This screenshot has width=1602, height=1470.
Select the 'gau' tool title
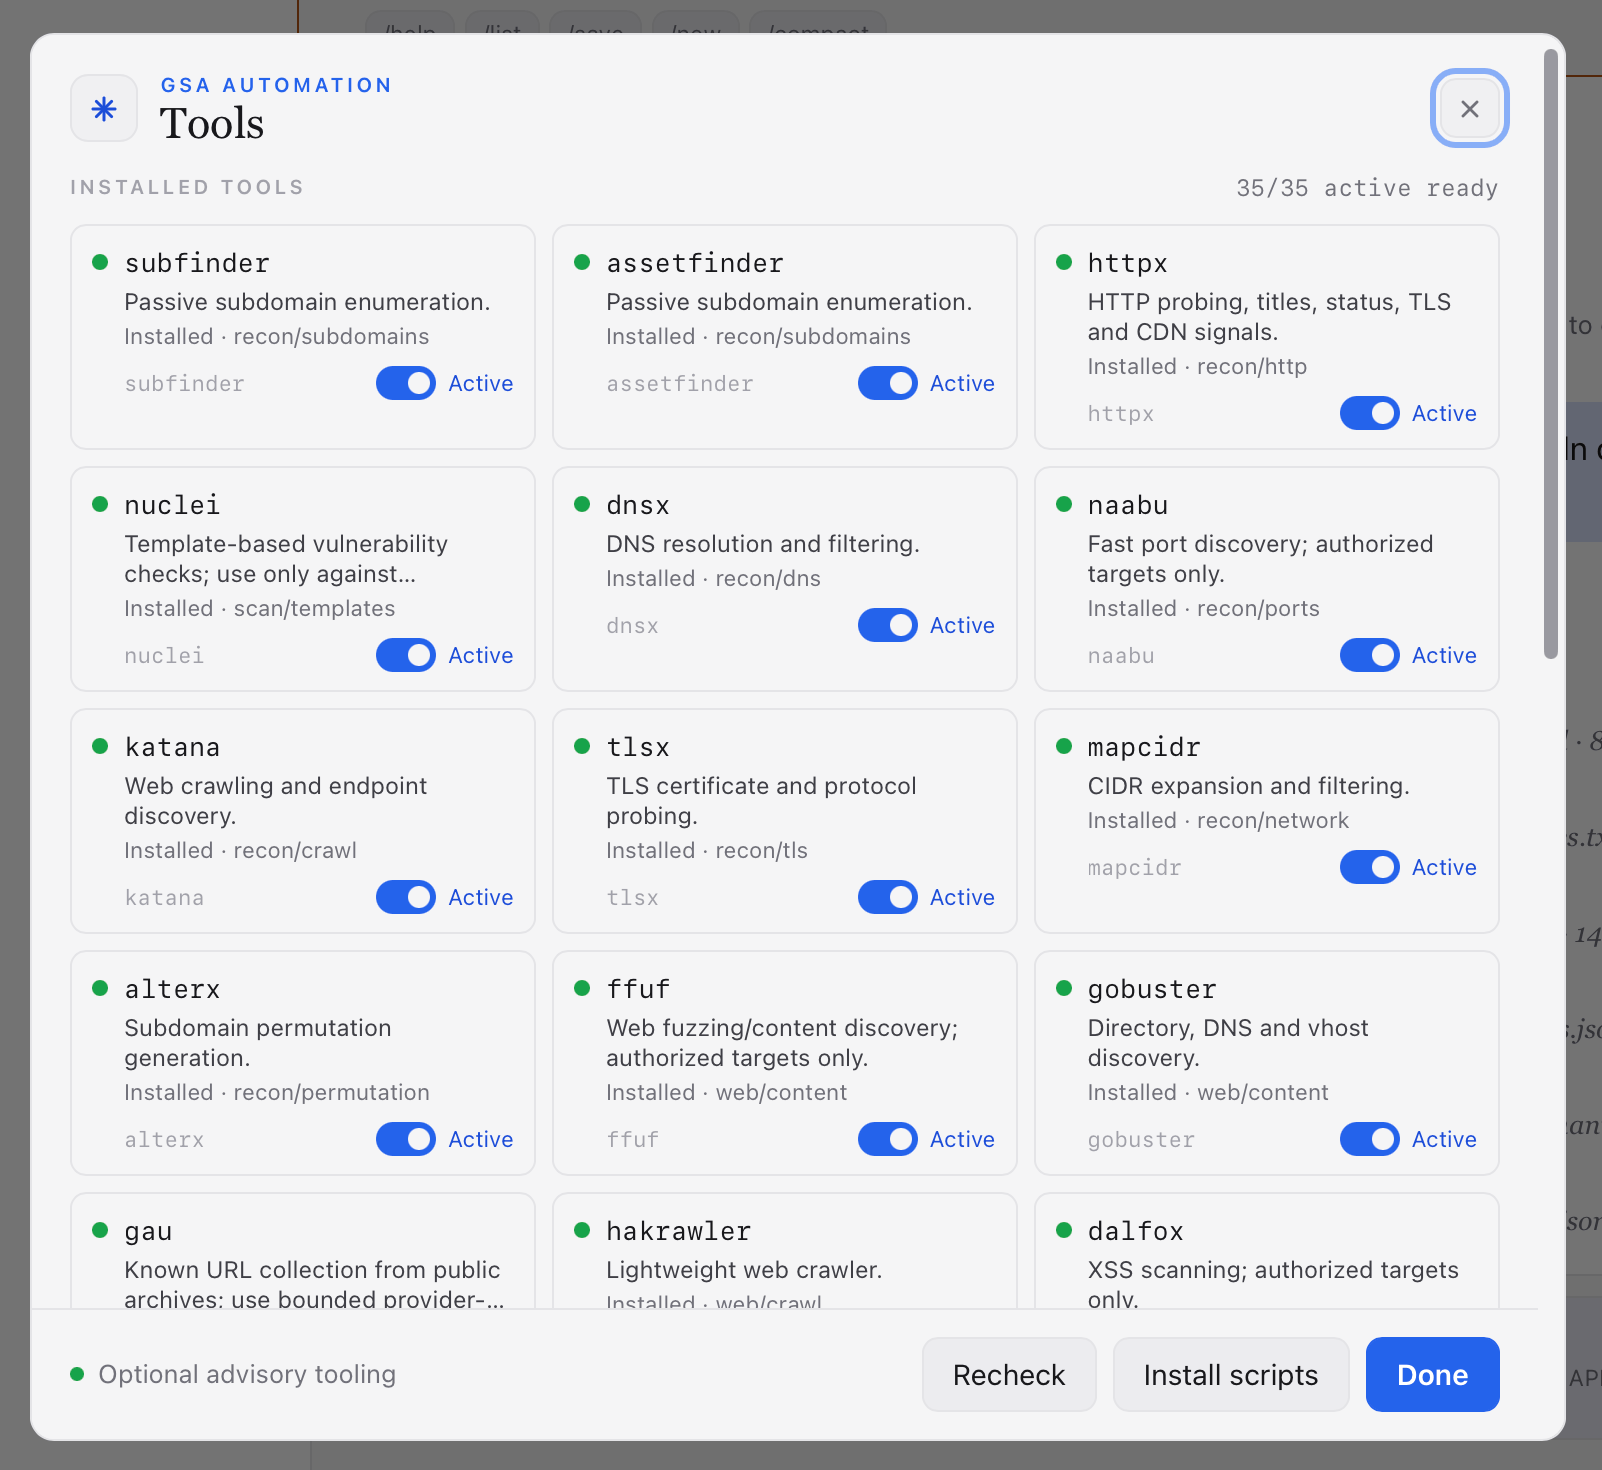pyautogui.click(x=148, y=1232)
